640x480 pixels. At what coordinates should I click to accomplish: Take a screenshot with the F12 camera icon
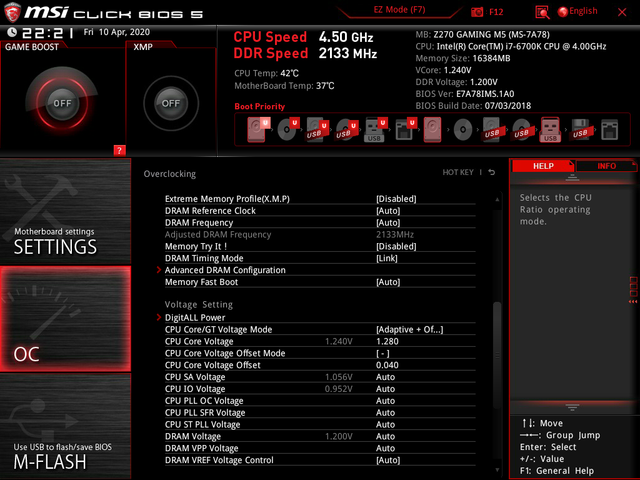click(x=477, y=12)
